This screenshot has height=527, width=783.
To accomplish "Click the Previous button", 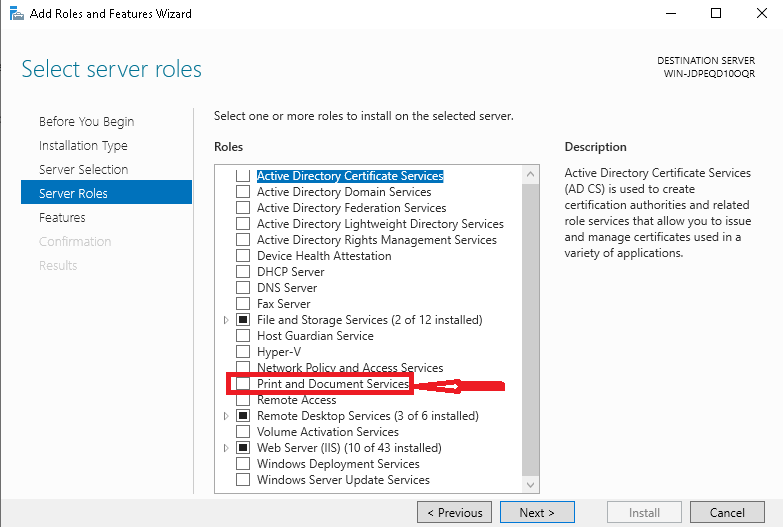I will (454, 513).
